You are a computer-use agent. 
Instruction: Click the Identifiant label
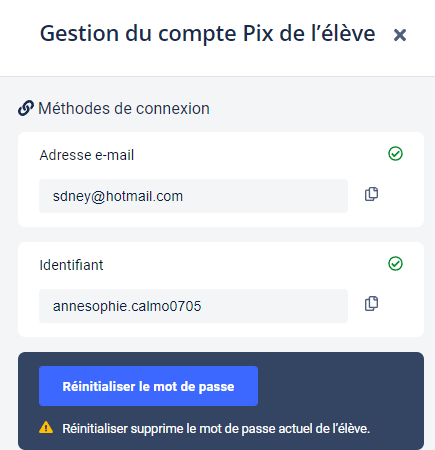71,265
